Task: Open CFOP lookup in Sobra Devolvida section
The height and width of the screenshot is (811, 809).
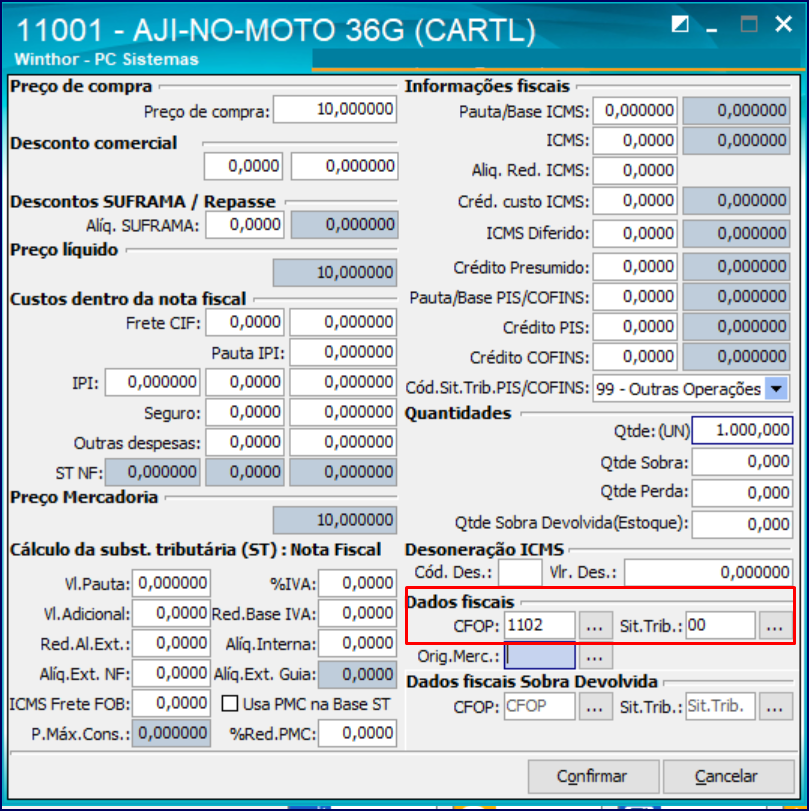Action: (x=595, y=707)
